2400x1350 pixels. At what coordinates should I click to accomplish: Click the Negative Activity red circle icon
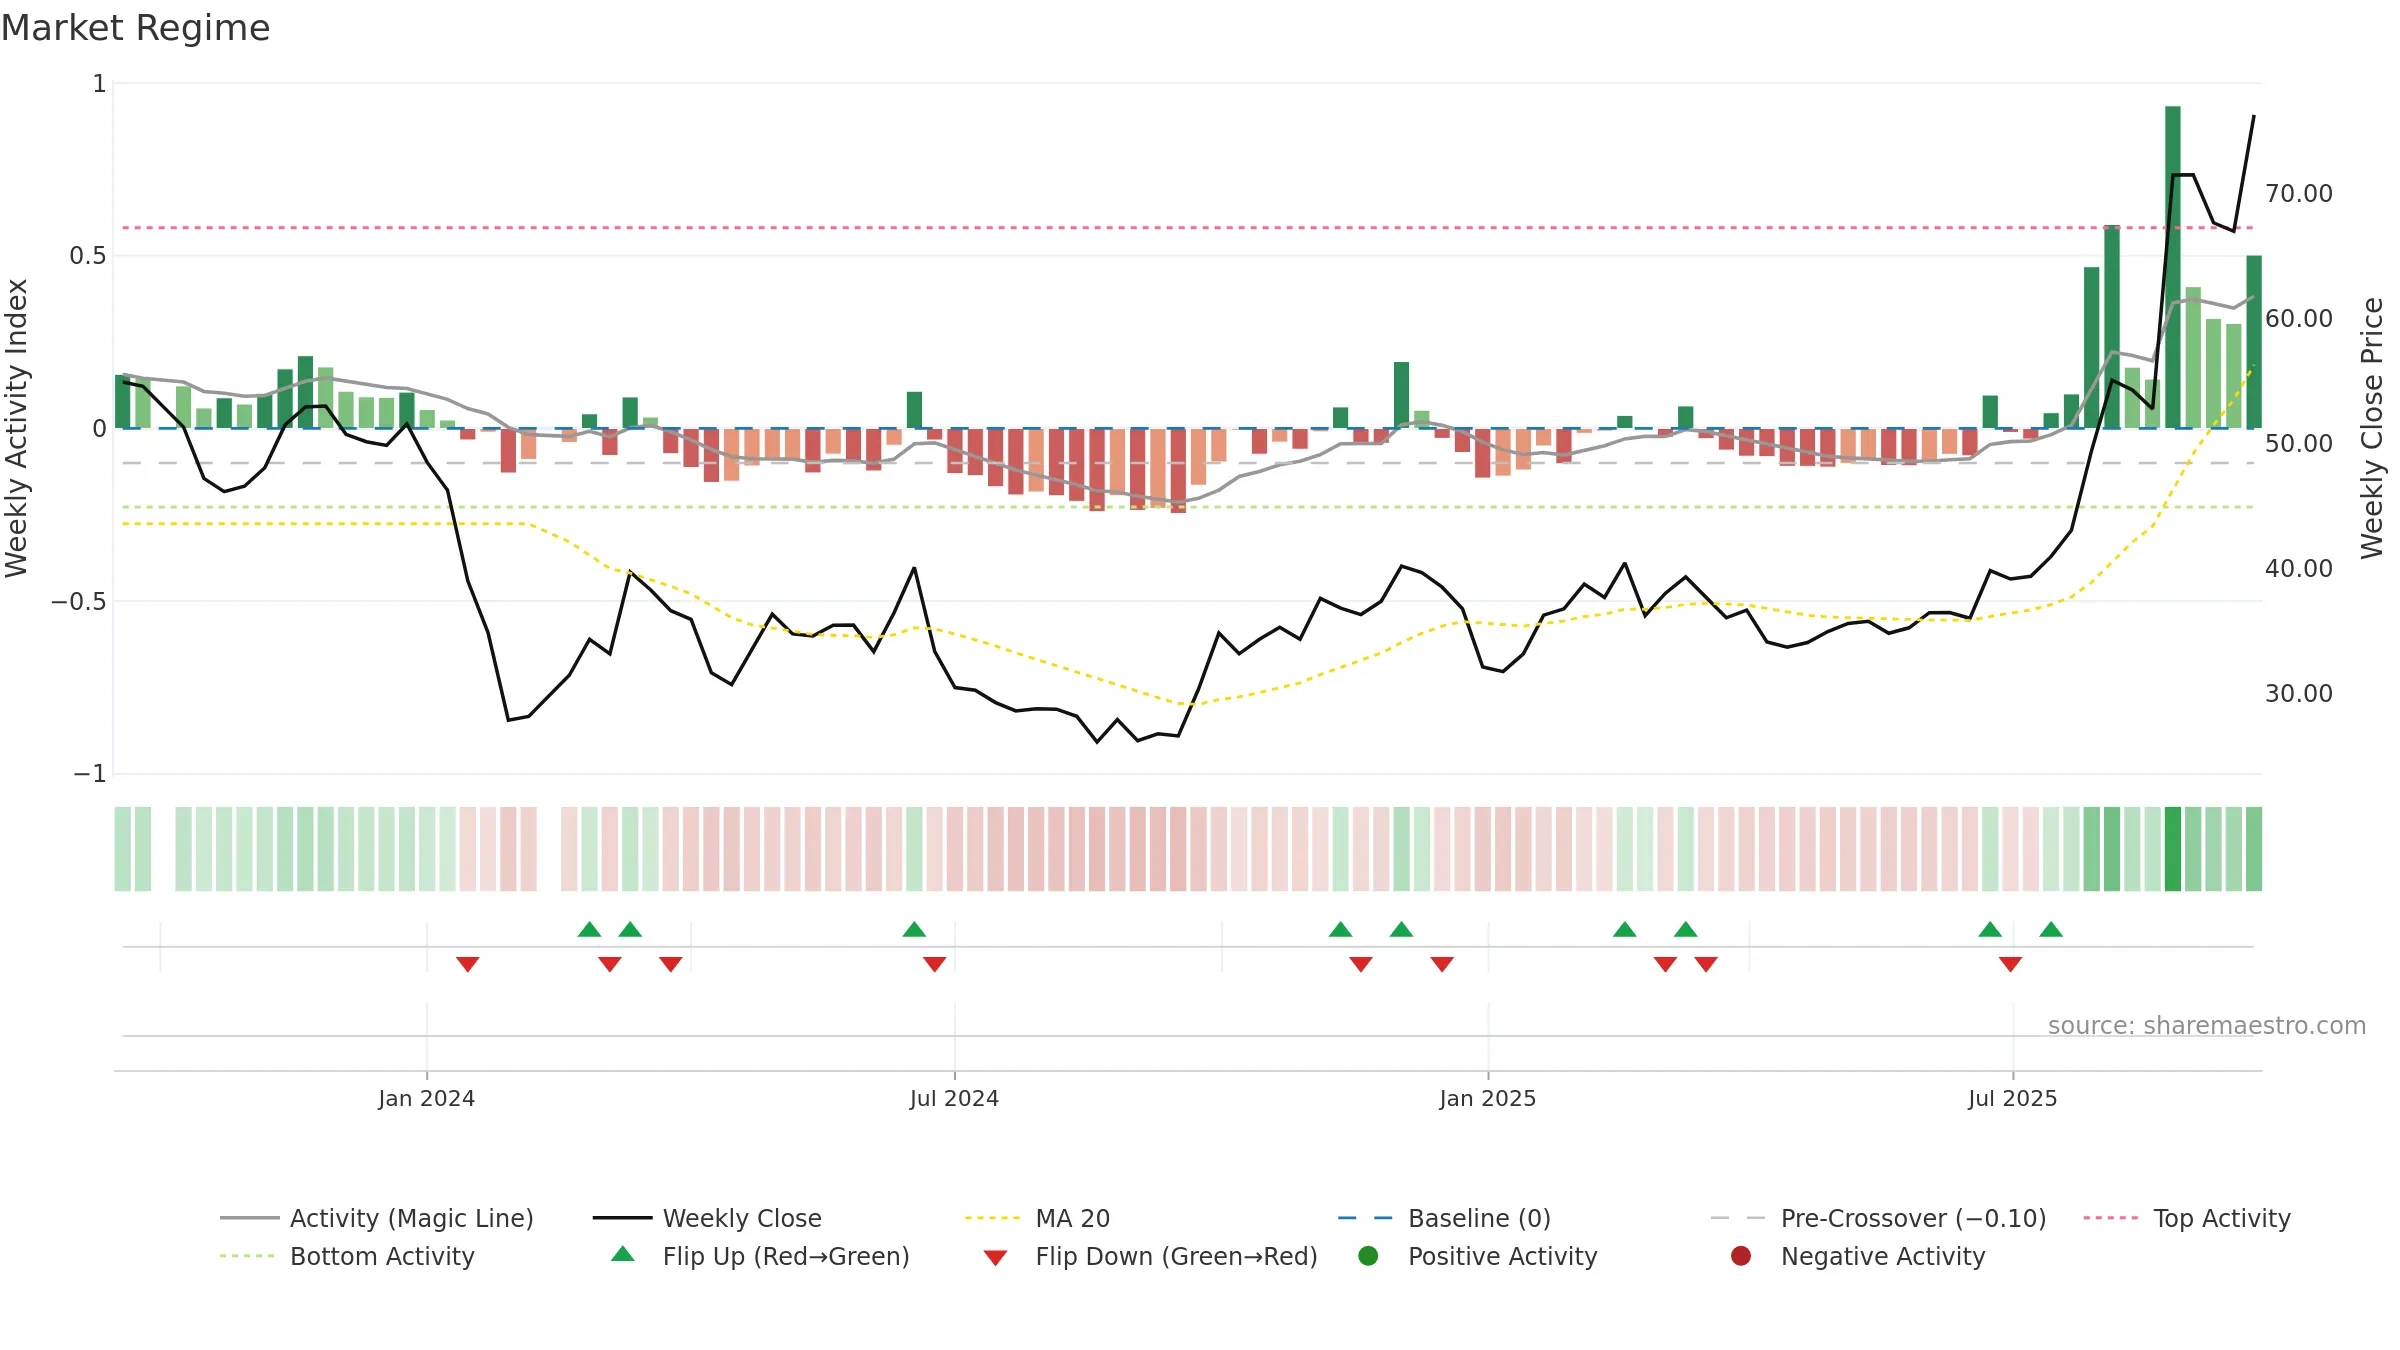tap(1741, 1255)
